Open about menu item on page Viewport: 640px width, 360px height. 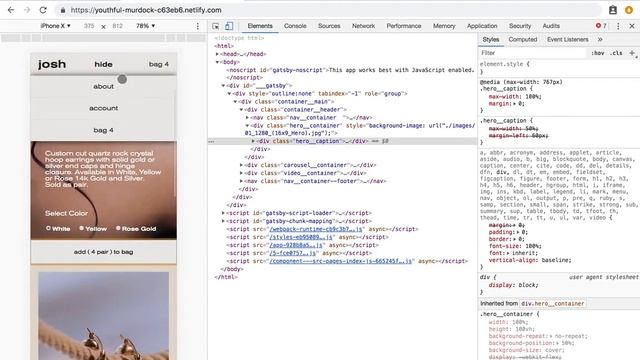(x=103, y=87)
